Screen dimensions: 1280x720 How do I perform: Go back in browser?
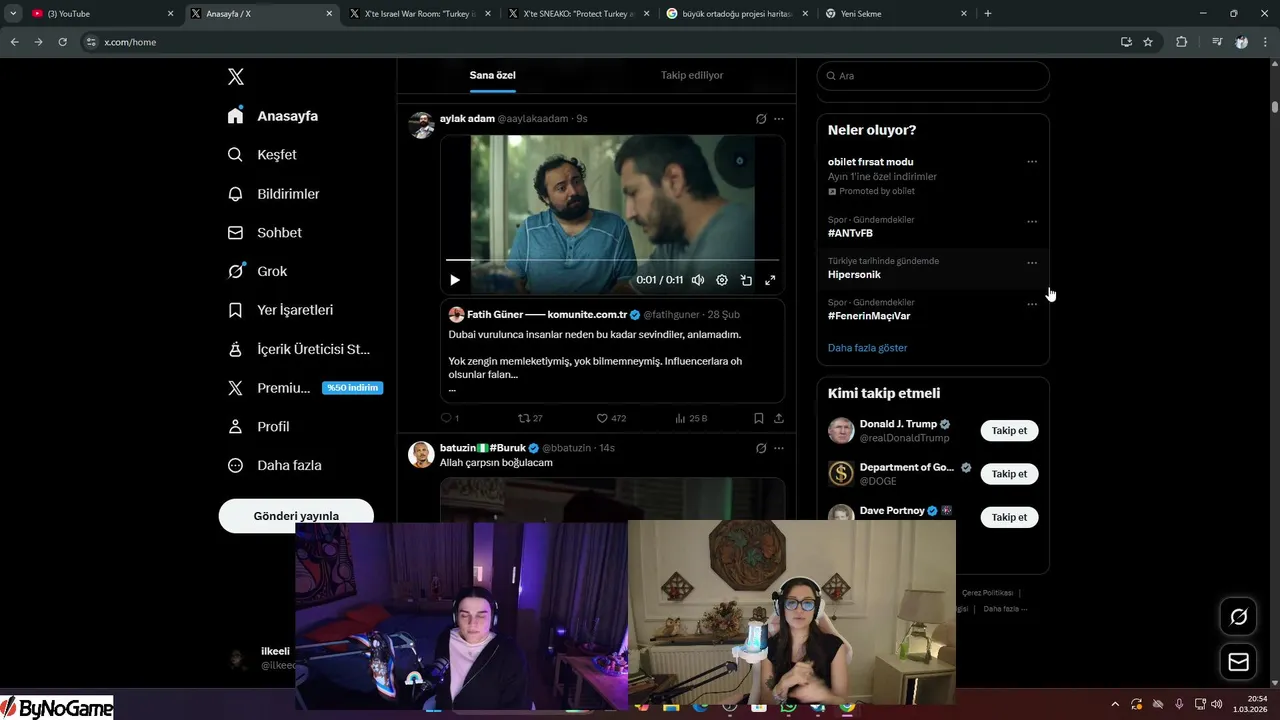click(14, 42)
